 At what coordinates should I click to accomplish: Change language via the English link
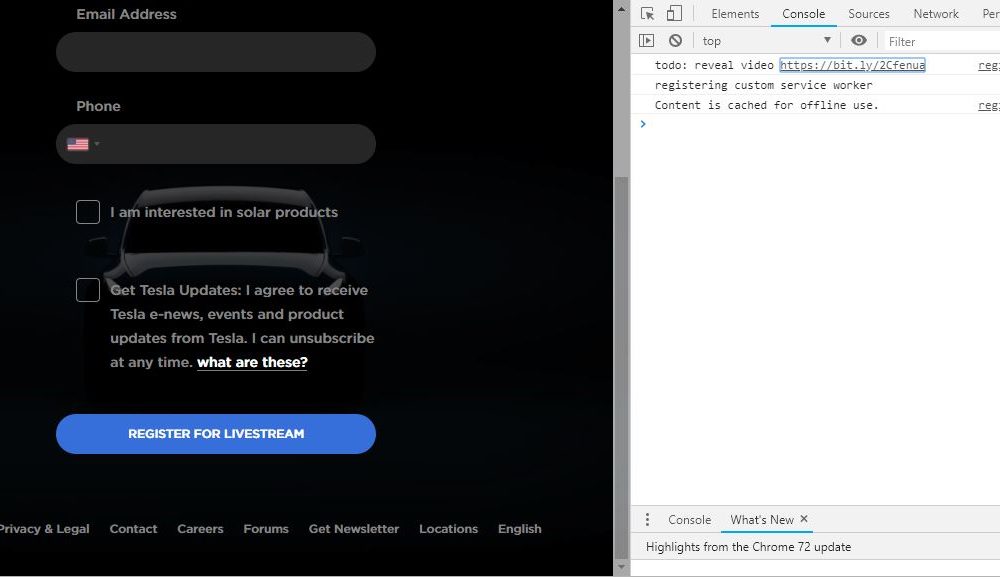pos(520,529)
